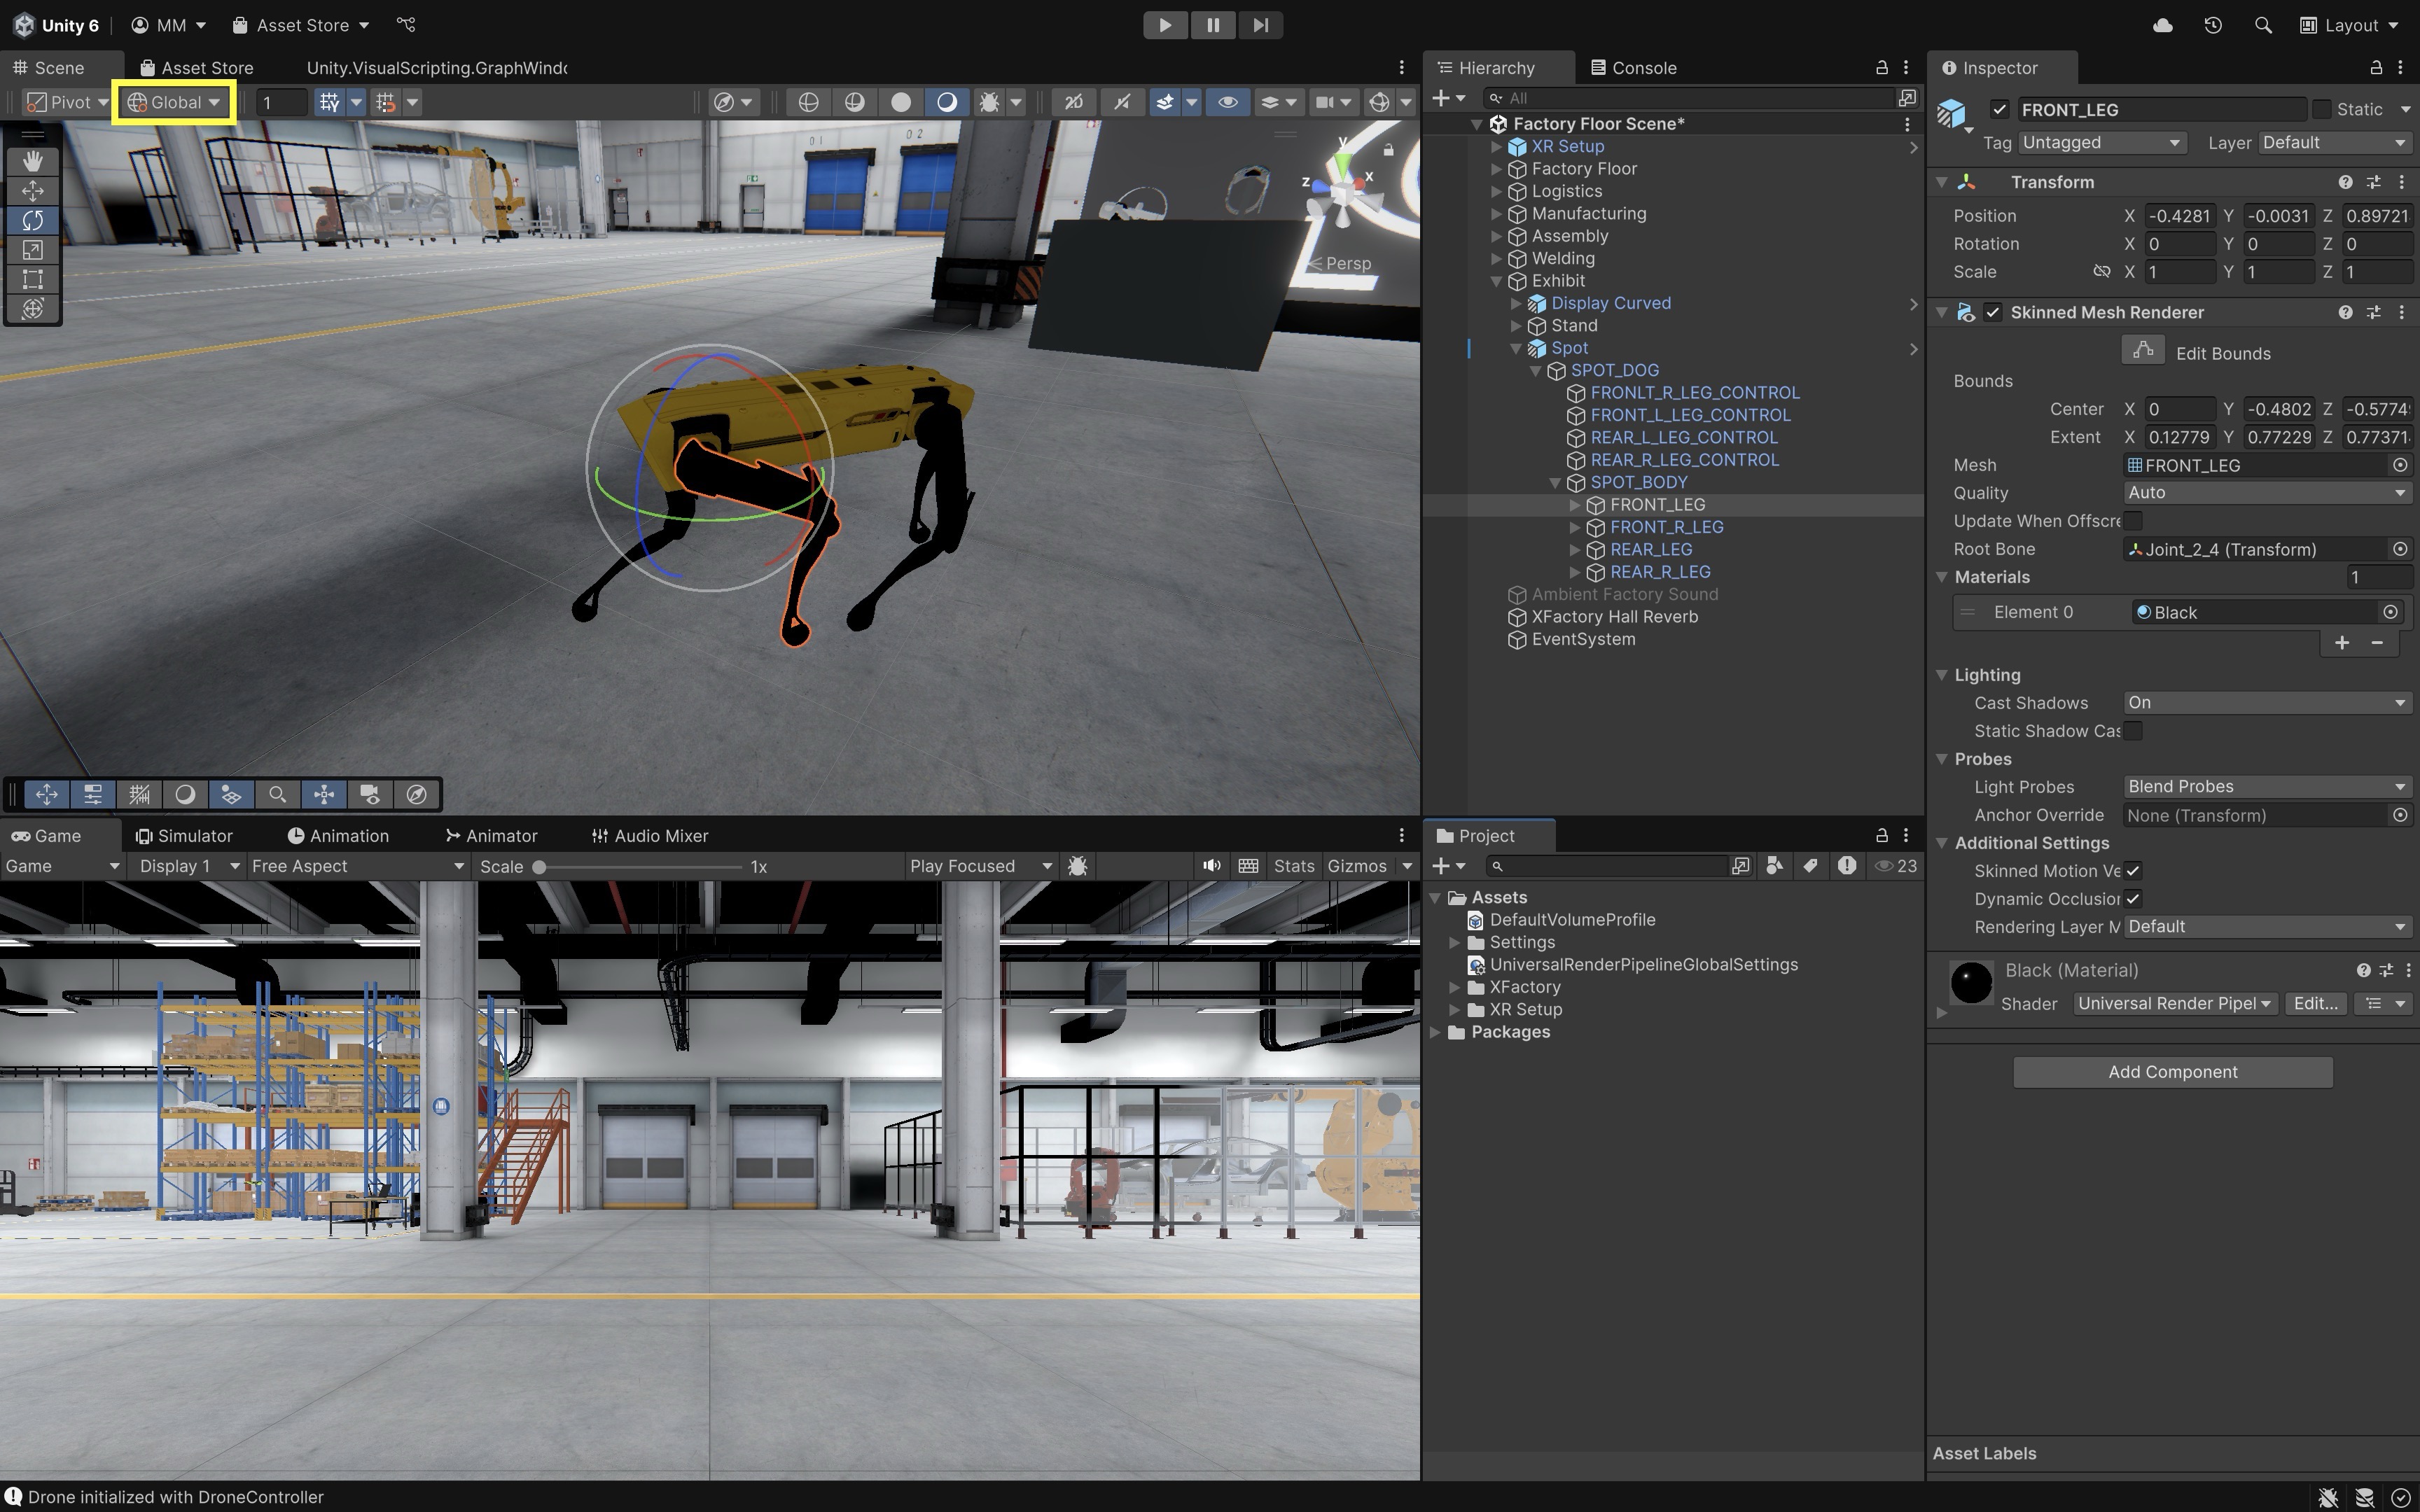The width and height of the screenshot is (2420, 1512).
Task: Expand the Manufacturing hierarchy item
Action: (x=1497, y=214)
